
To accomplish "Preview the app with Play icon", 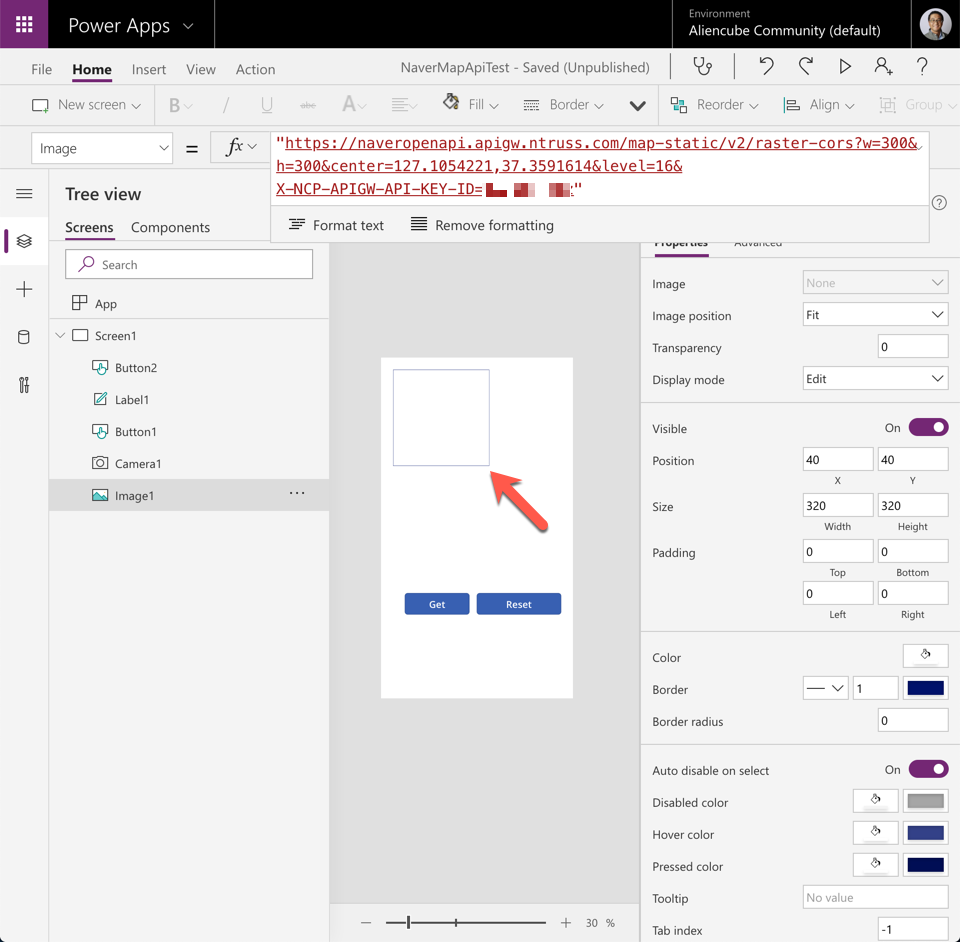I will [x=845, y=66].
